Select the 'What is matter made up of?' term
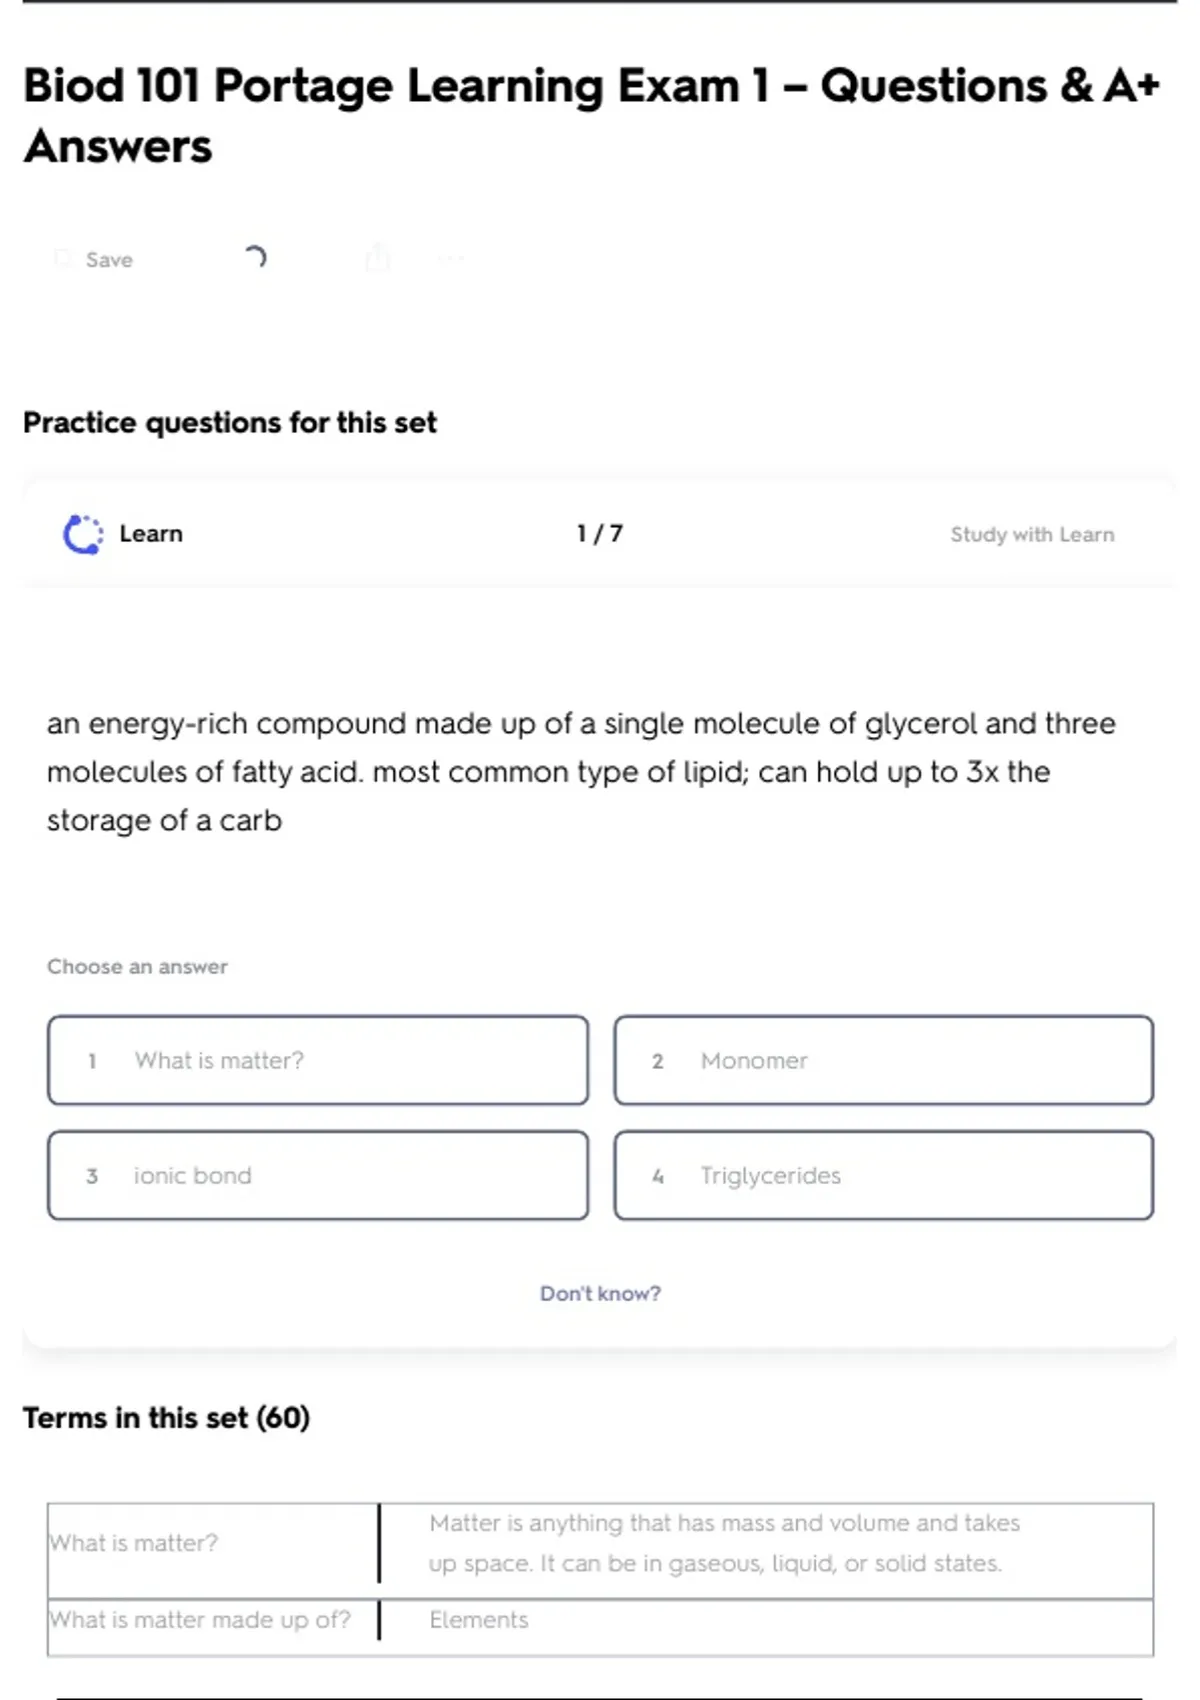 coord(200,1620)
